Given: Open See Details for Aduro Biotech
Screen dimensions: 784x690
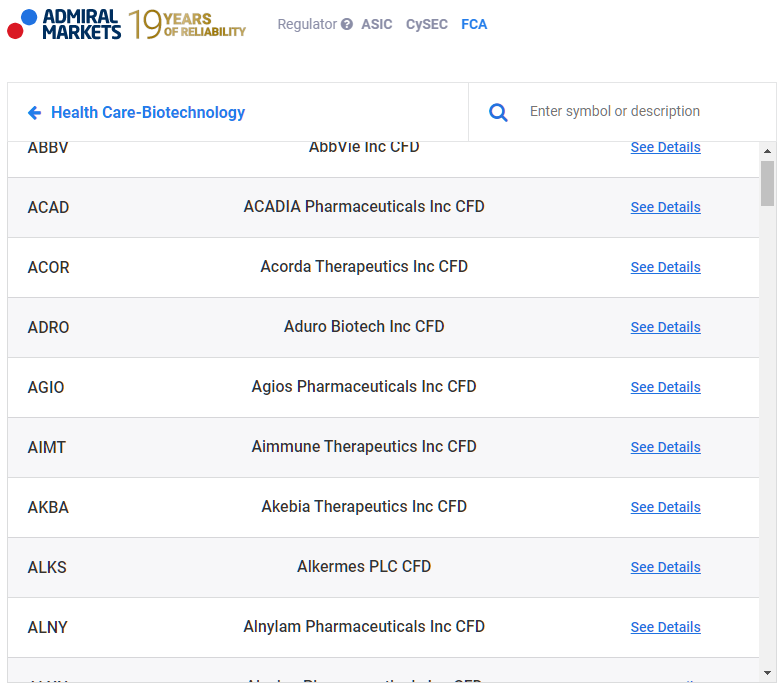Looking at the screenshot, I should tap(665, 327).
